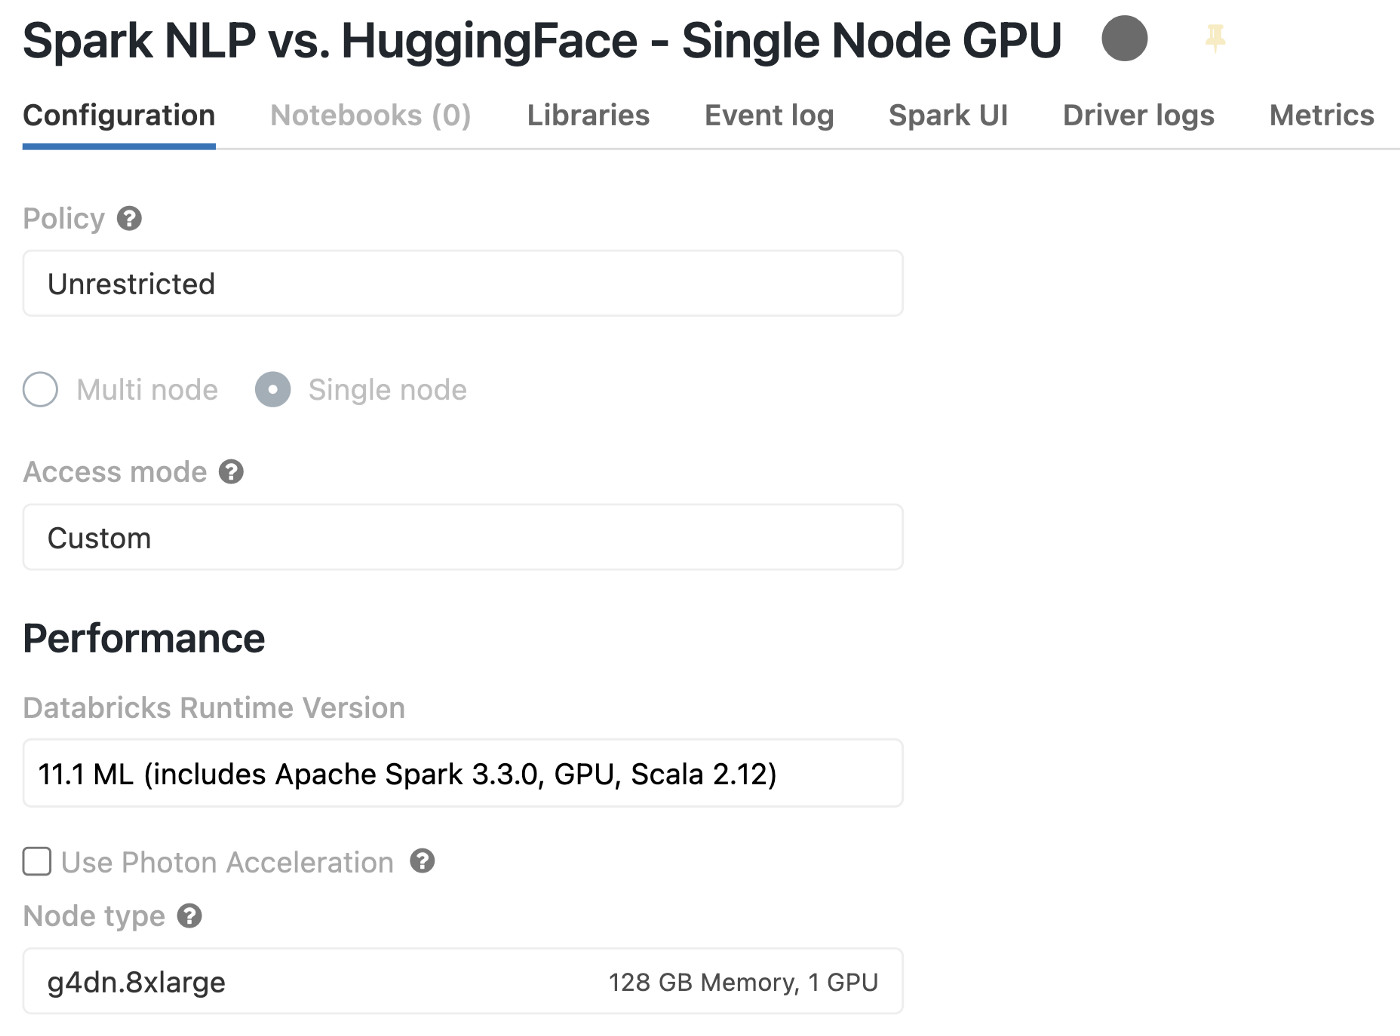Click the pin icon beside cluster title
Image resolution: width=1400 pixels, height=1036 pixels.
point(1215,38)
